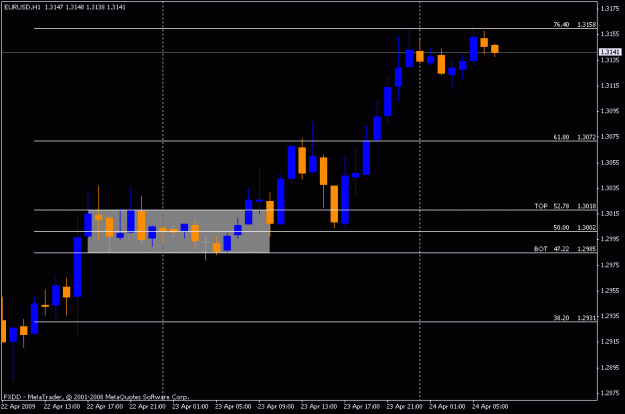Select the gray shaded rectangle on the chart
Screen dimensions: 625x414
[x=179, y=231]
